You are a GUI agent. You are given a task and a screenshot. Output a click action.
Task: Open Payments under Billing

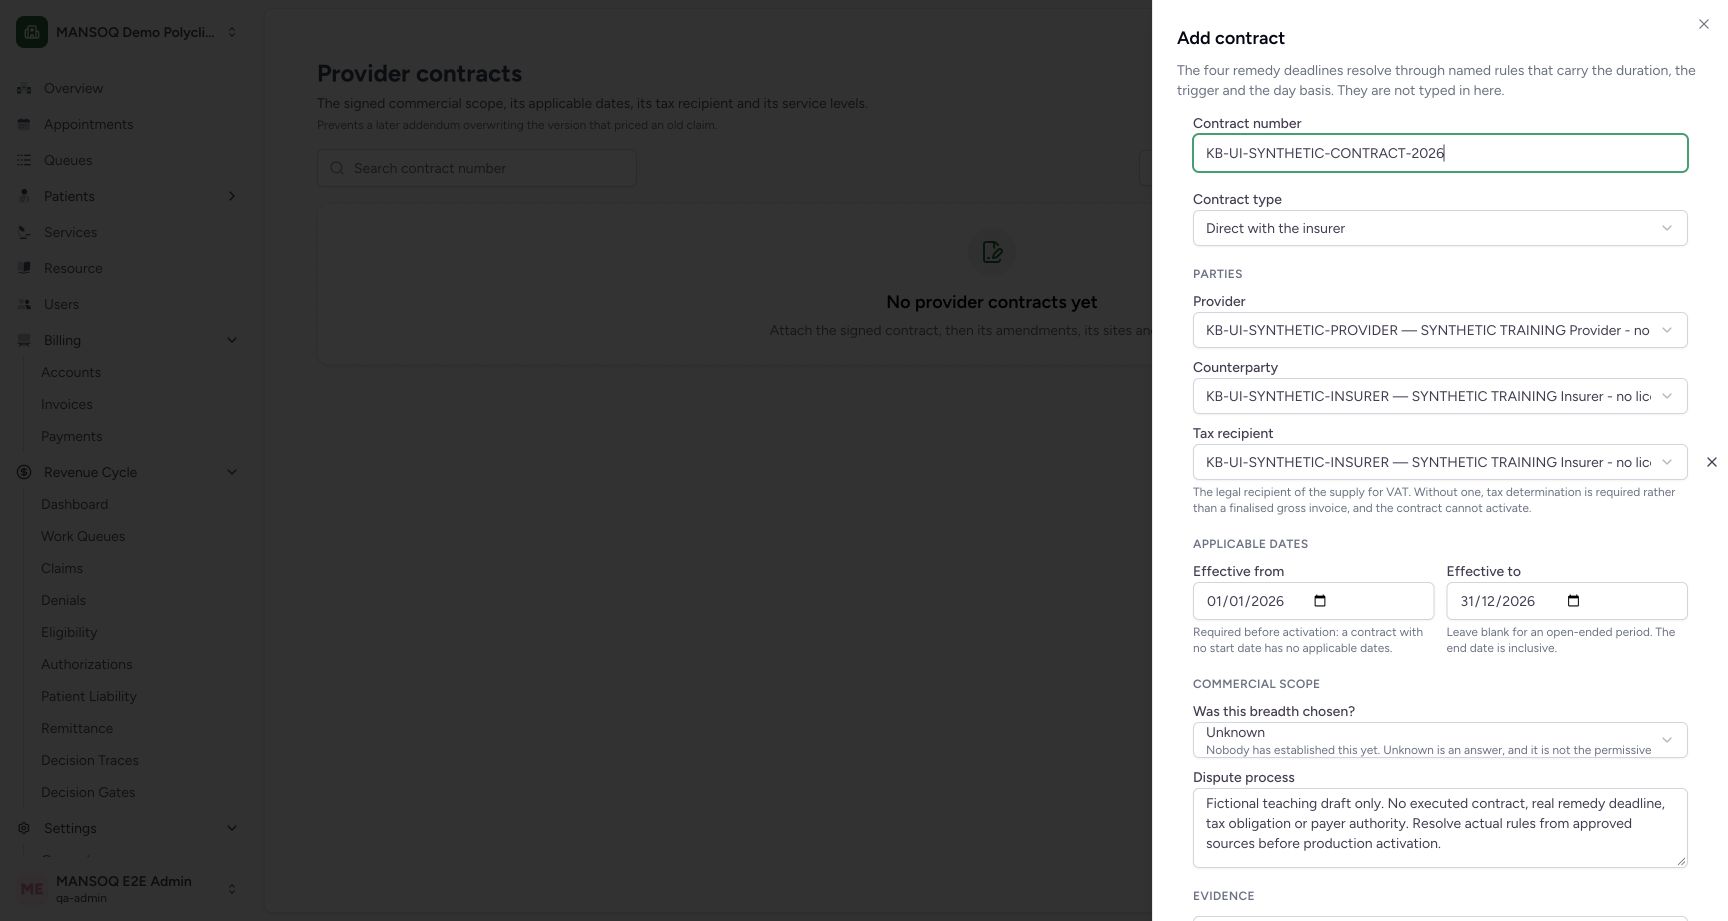pyautogui.click(x=71, y=436)
